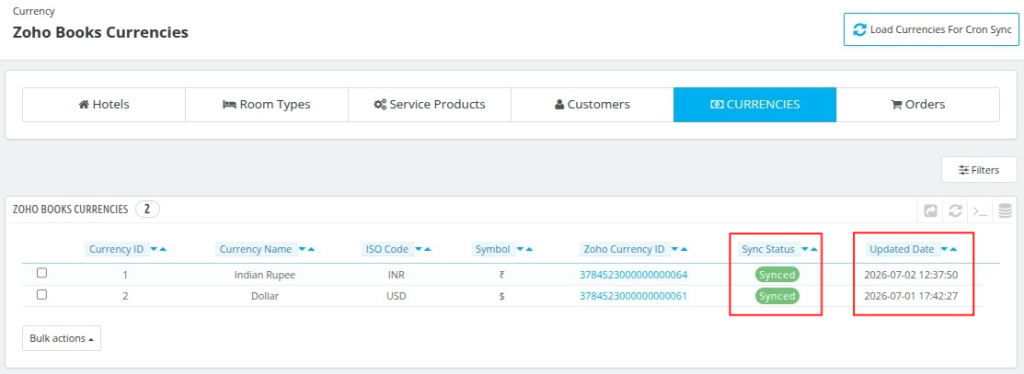This screenshot has height=374, width=1024.
Task: Click the database export icon
Action: 1005,211
